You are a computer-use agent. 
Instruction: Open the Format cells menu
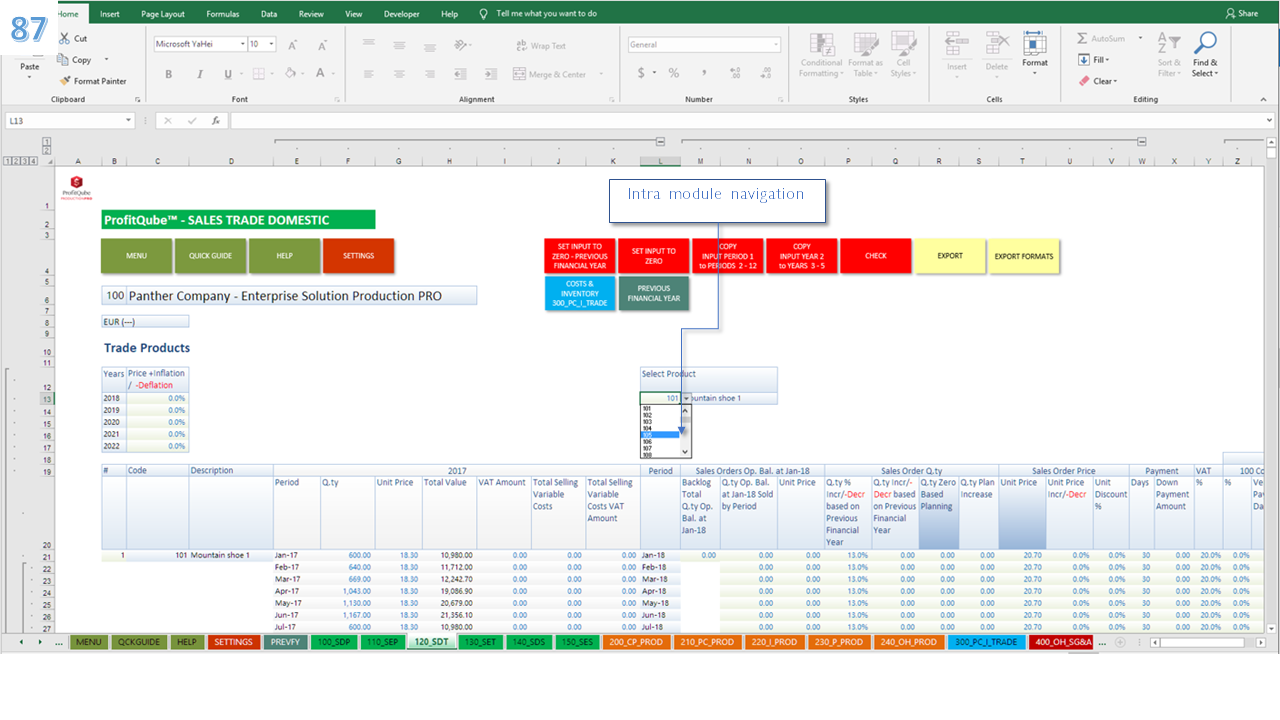(x=1035, y=52)
